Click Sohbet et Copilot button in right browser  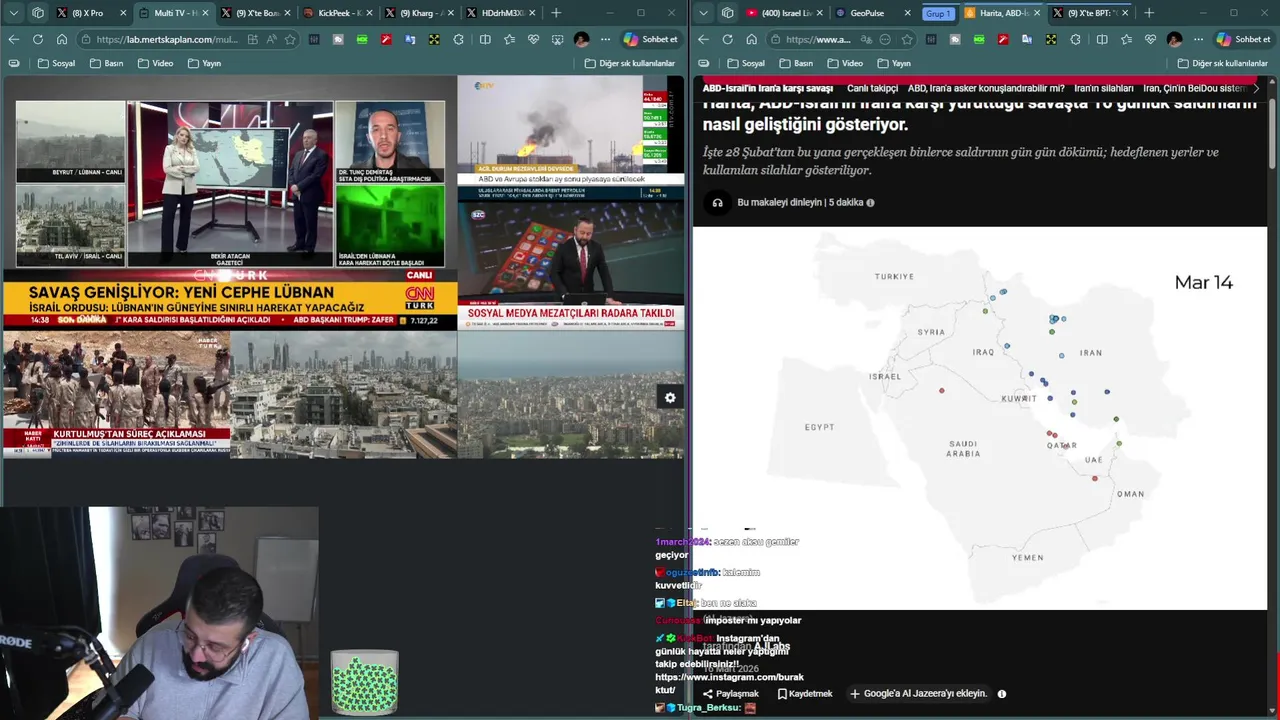(1243, 39)
